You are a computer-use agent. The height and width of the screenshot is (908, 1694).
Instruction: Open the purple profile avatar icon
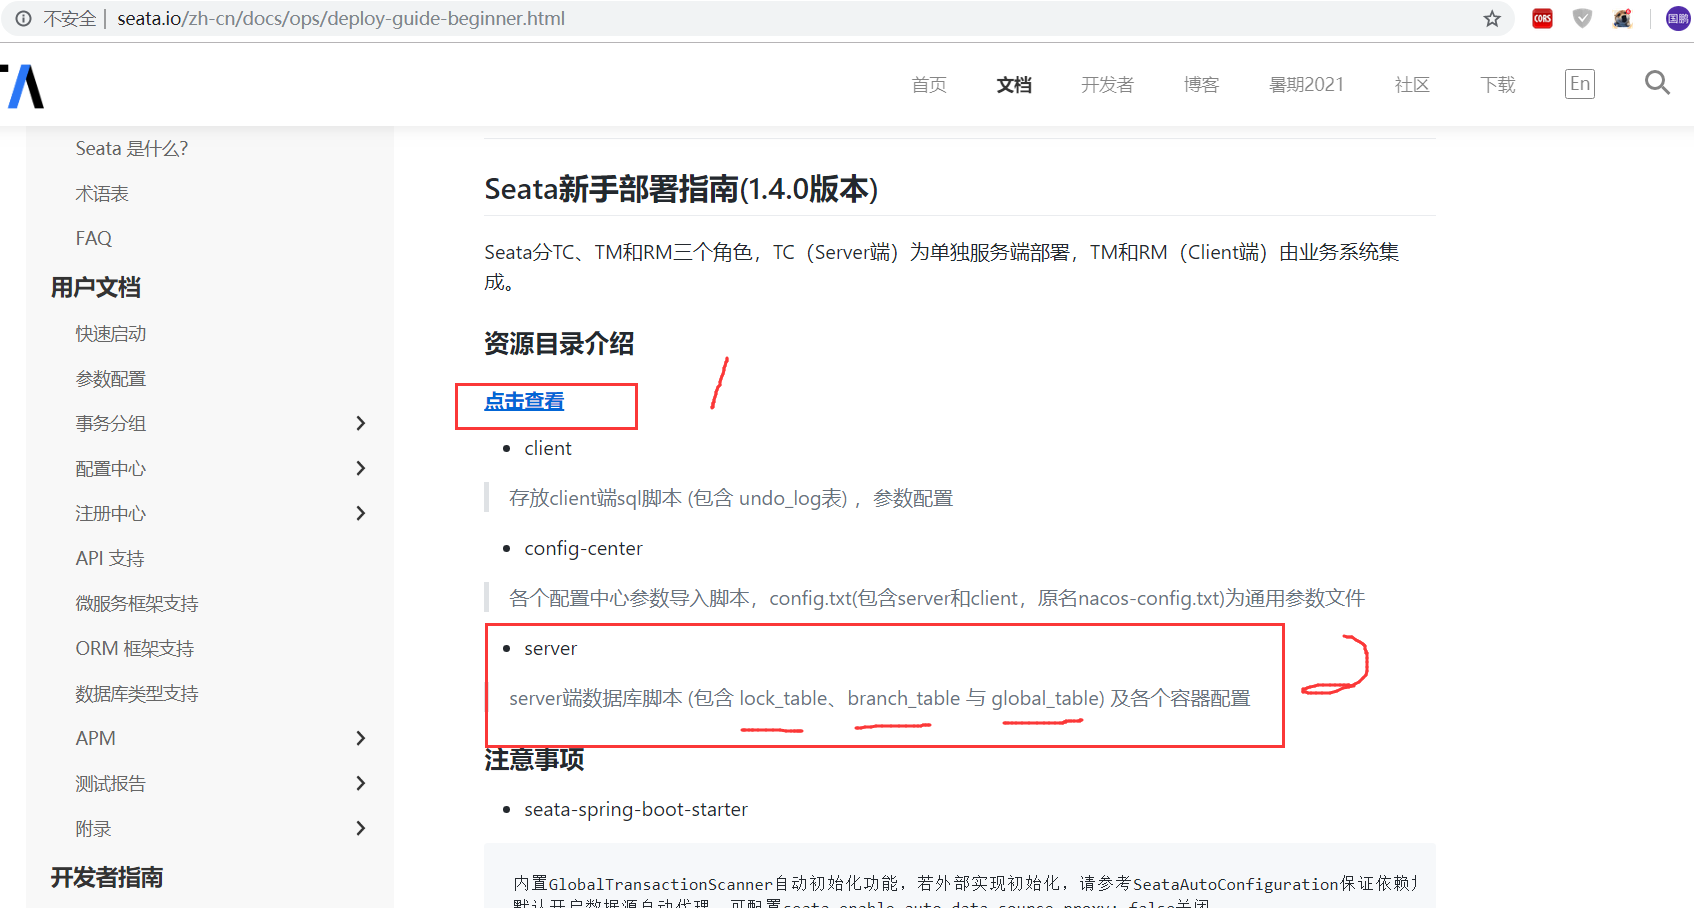[x=1678, y=19]
